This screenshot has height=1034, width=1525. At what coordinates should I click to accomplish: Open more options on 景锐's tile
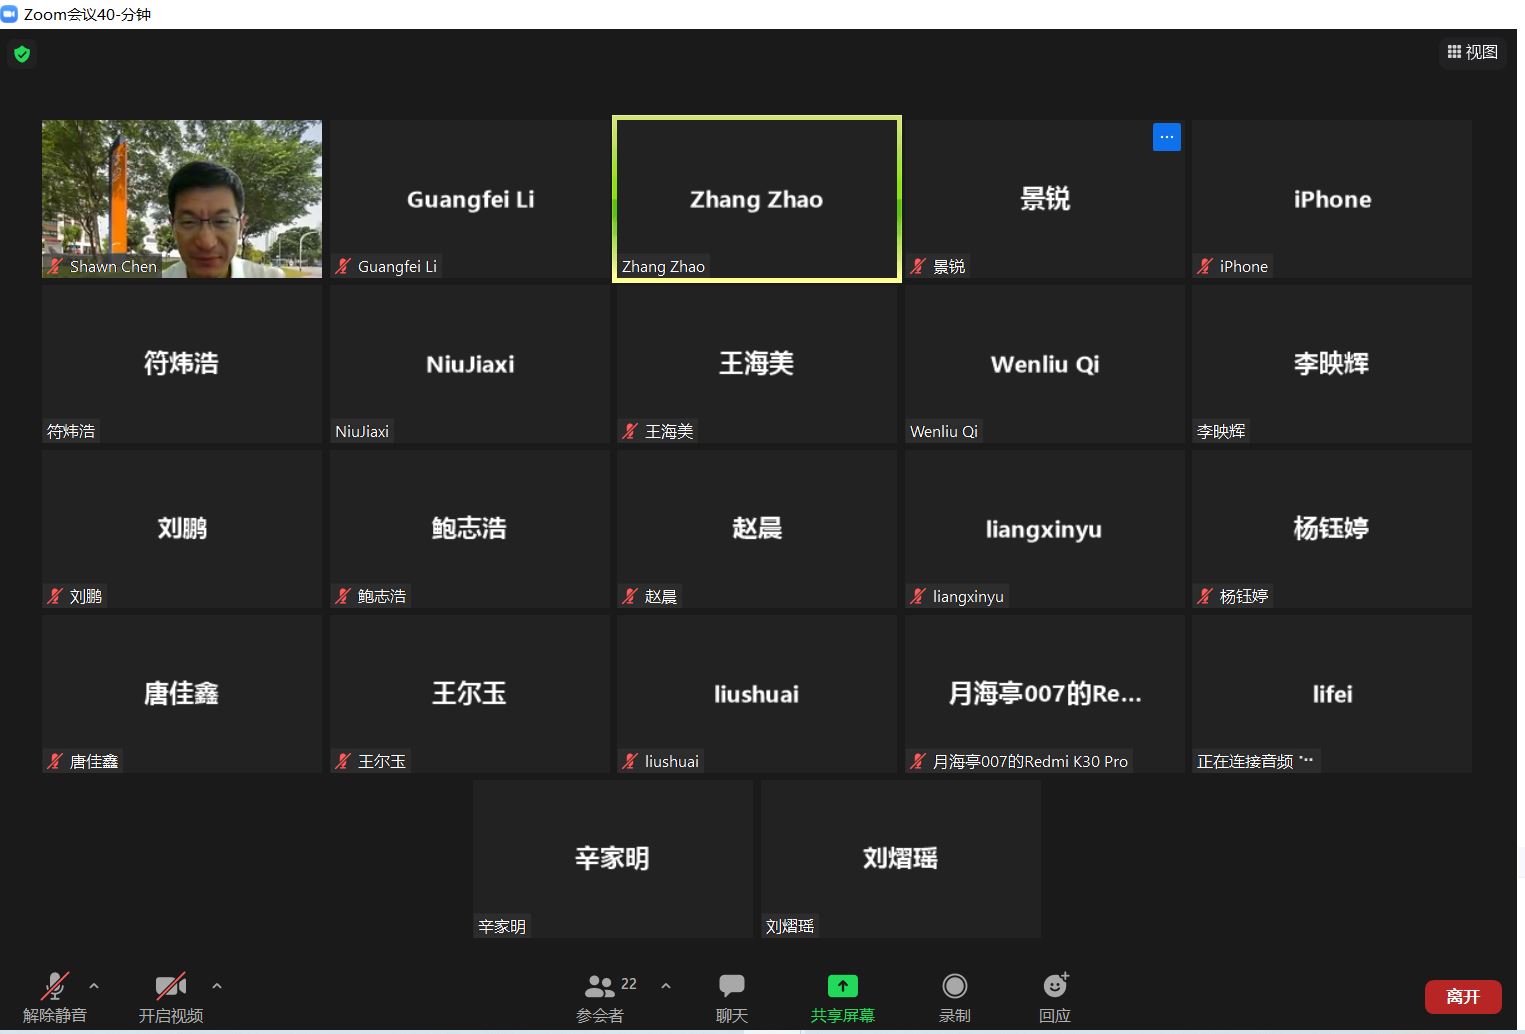[x=1166, y=137]
